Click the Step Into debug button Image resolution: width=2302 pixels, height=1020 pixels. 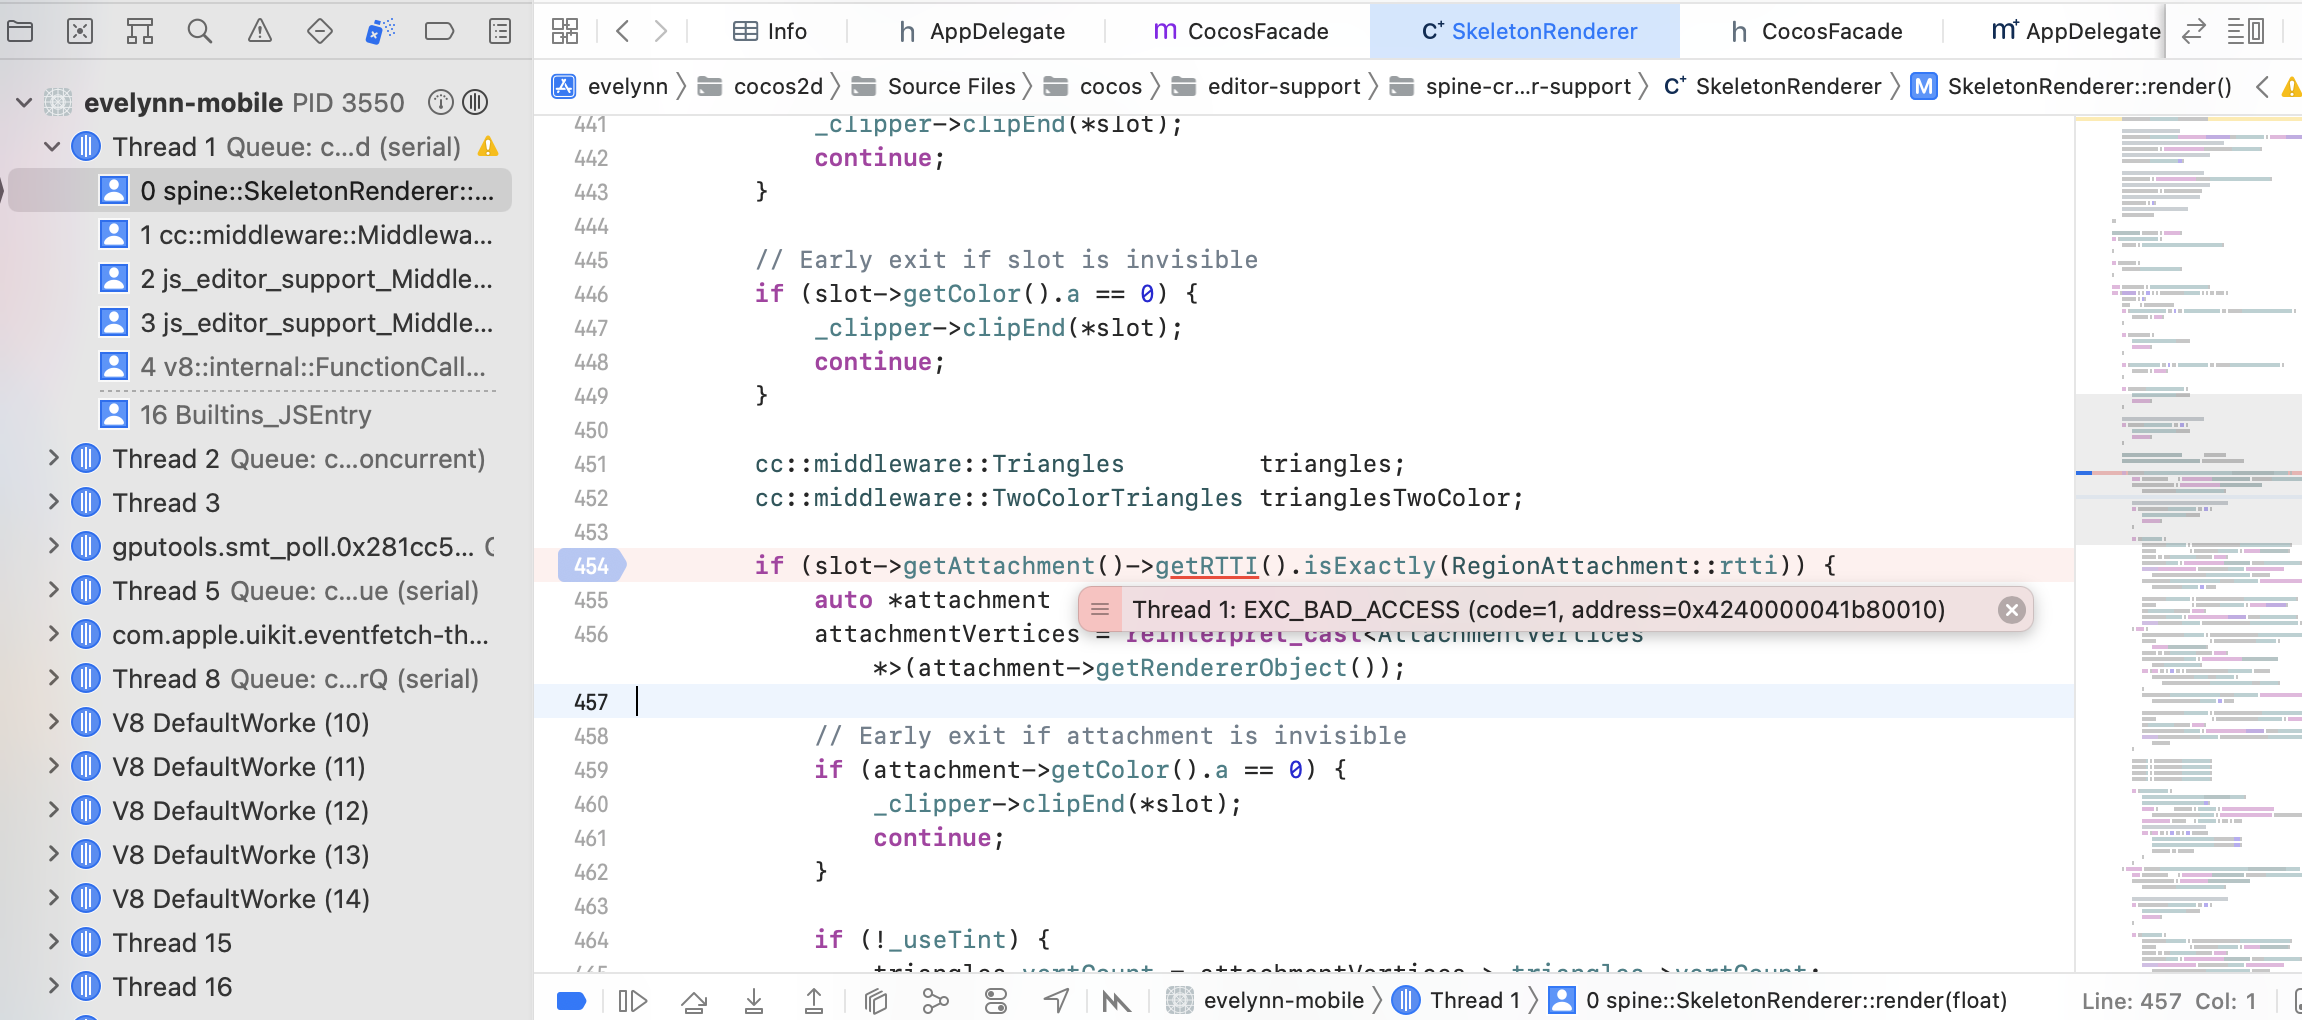[754, 1001]
